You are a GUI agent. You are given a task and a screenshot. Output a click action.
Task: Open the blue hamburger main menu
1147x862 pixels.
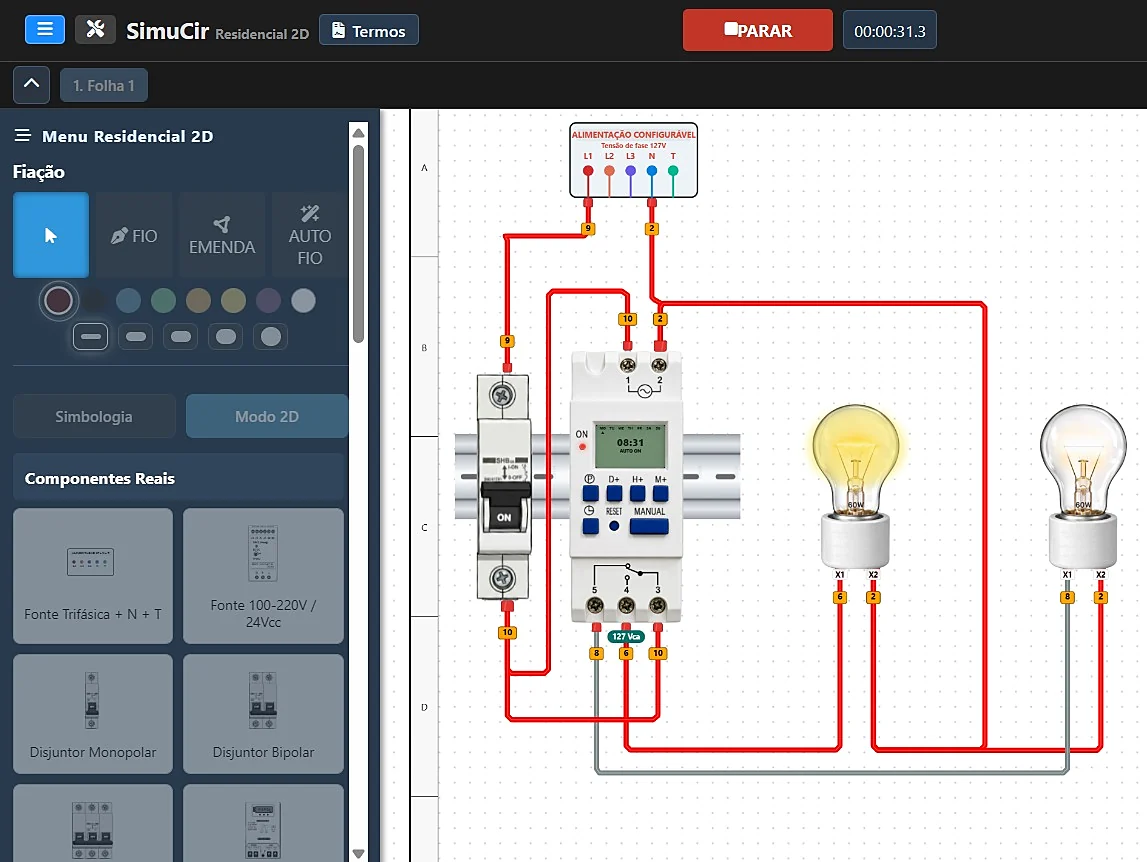click(x=45, y=30)
